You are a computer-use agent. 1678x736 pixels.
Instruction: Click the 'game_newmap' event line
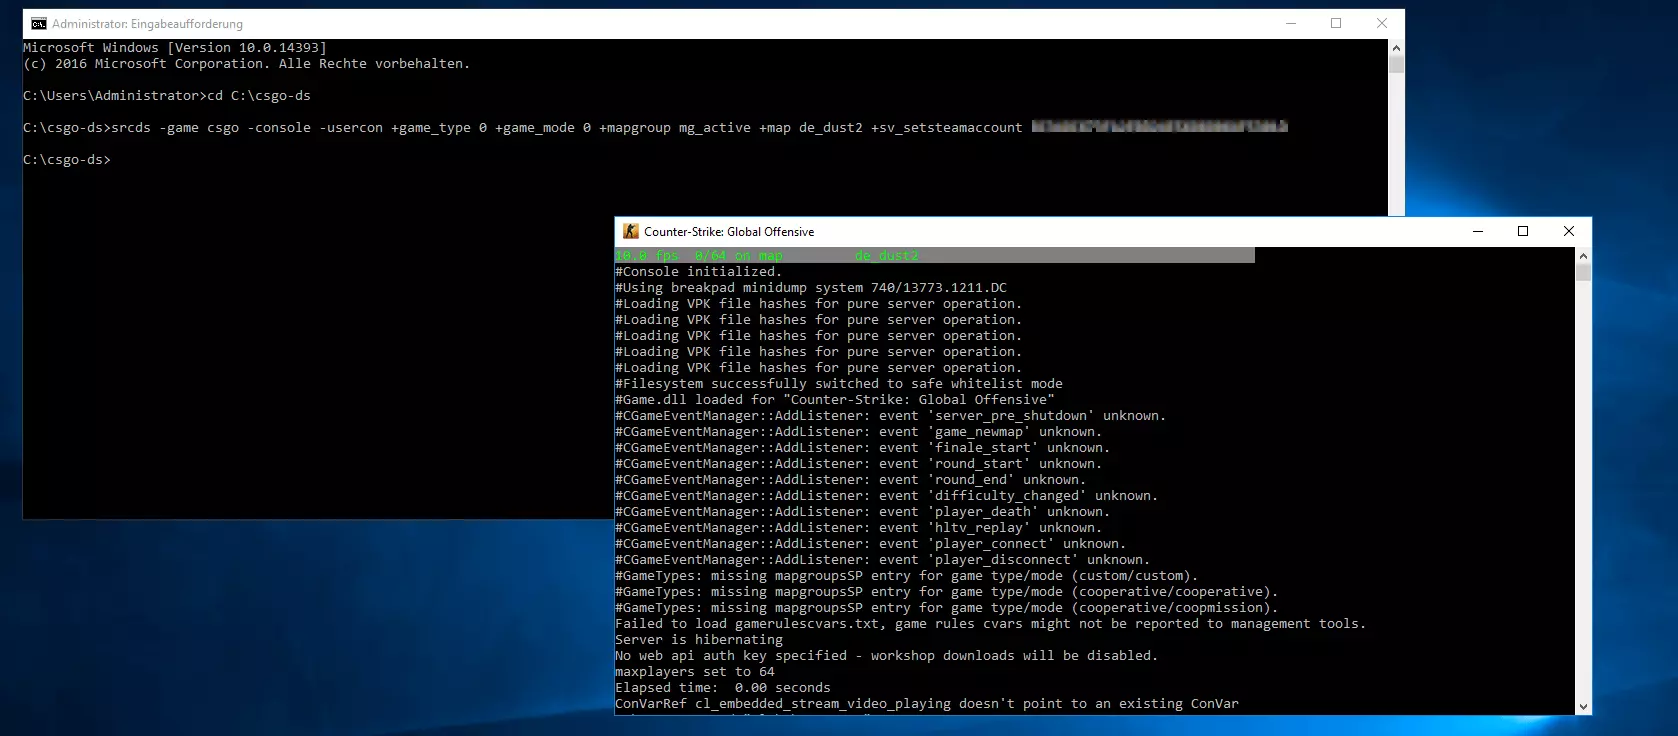coord(859,431)
